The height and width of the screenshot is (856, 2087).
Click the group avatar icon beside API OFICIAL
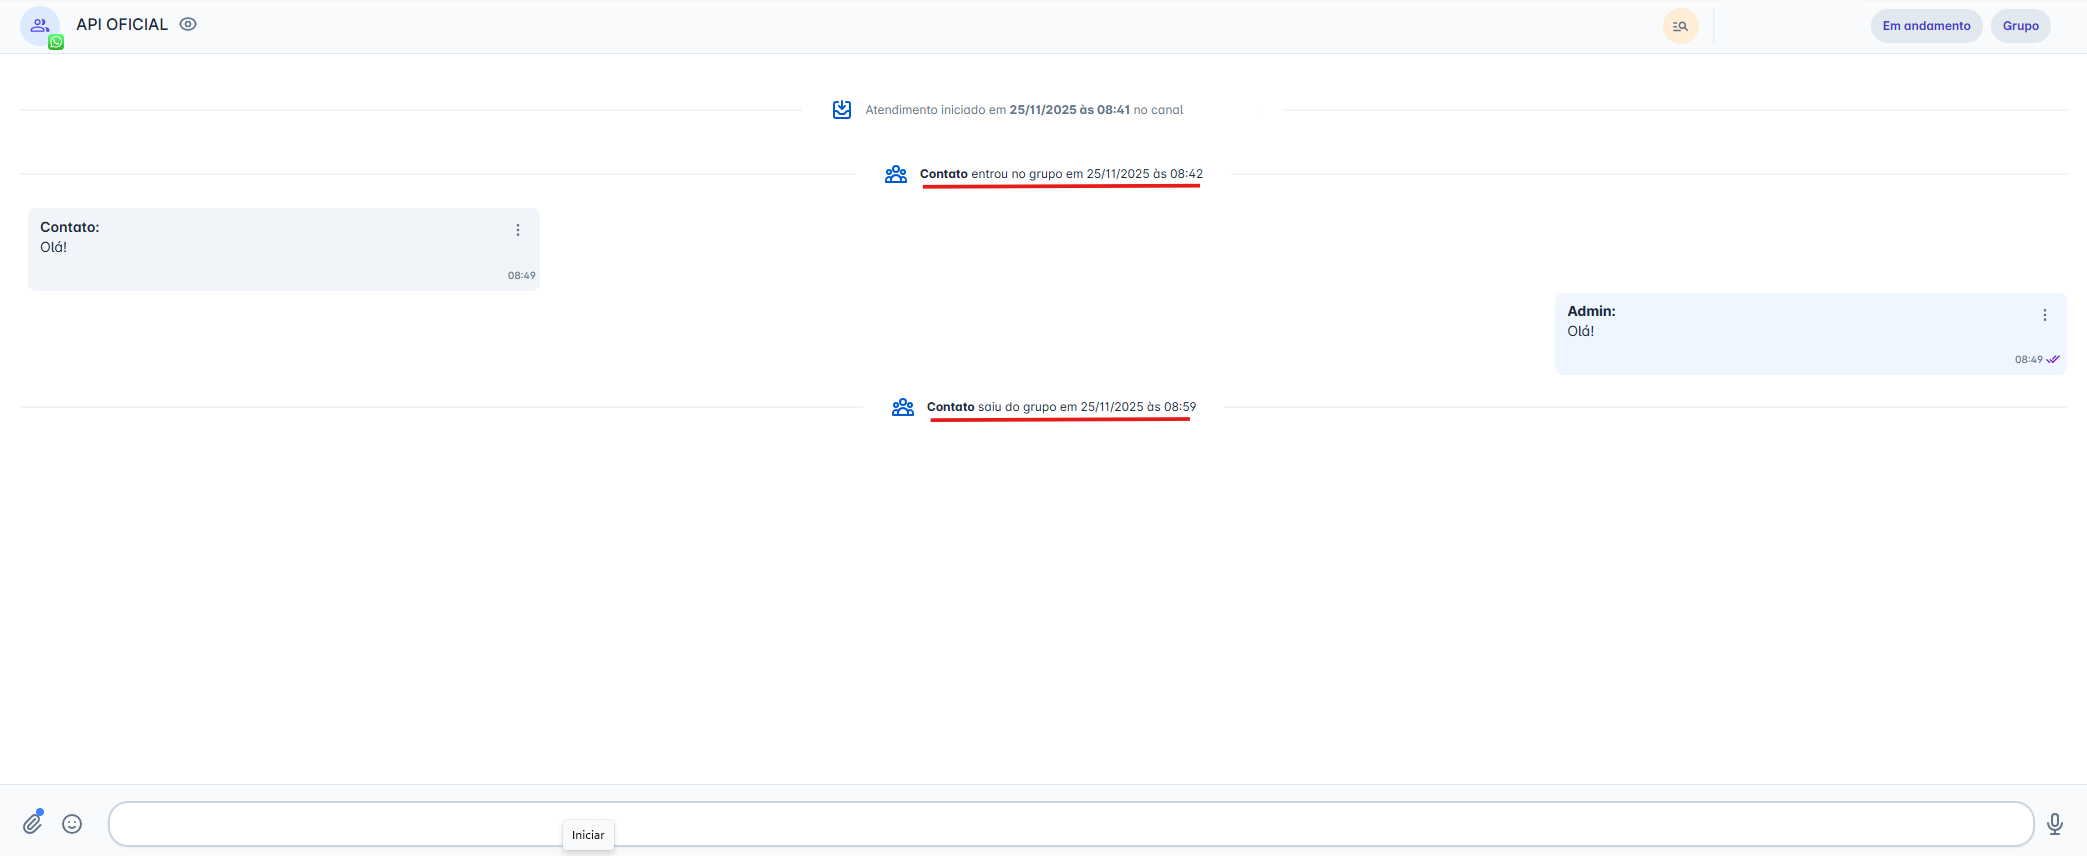39,25
